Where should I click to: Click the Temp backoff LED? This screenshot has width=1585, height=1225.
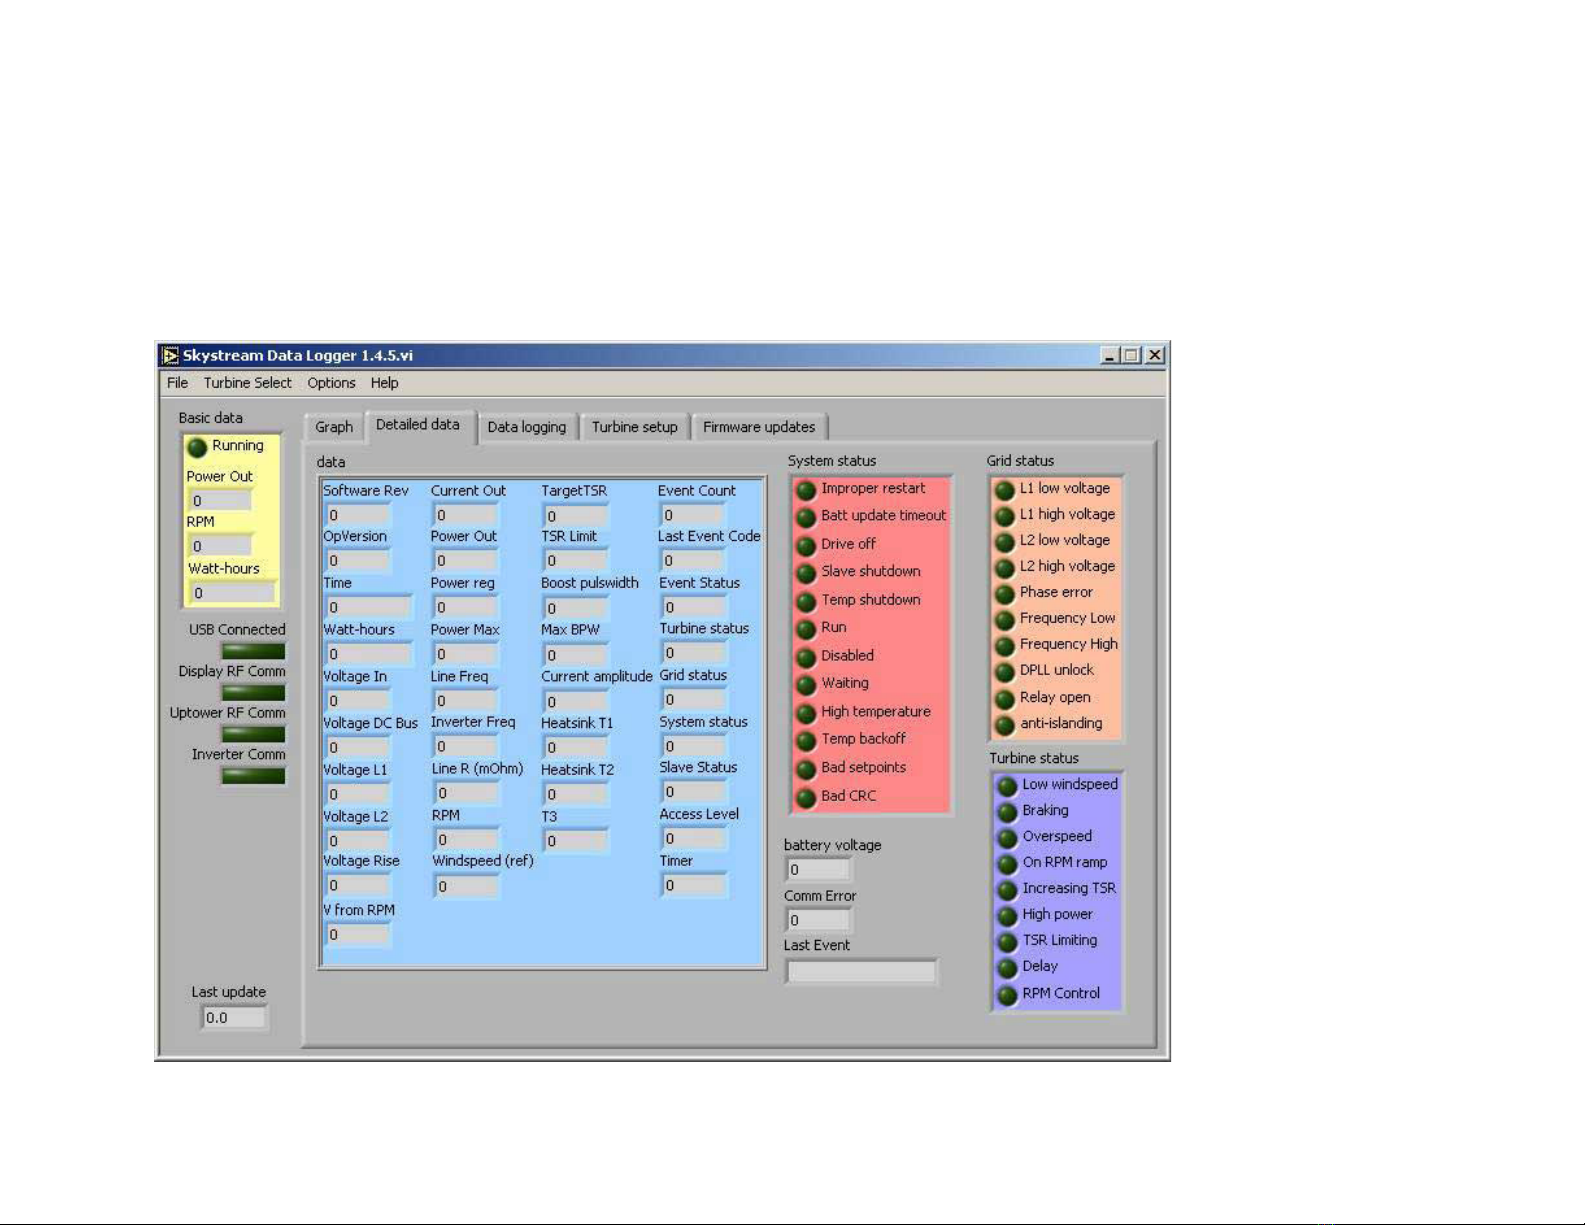[805, 741]
